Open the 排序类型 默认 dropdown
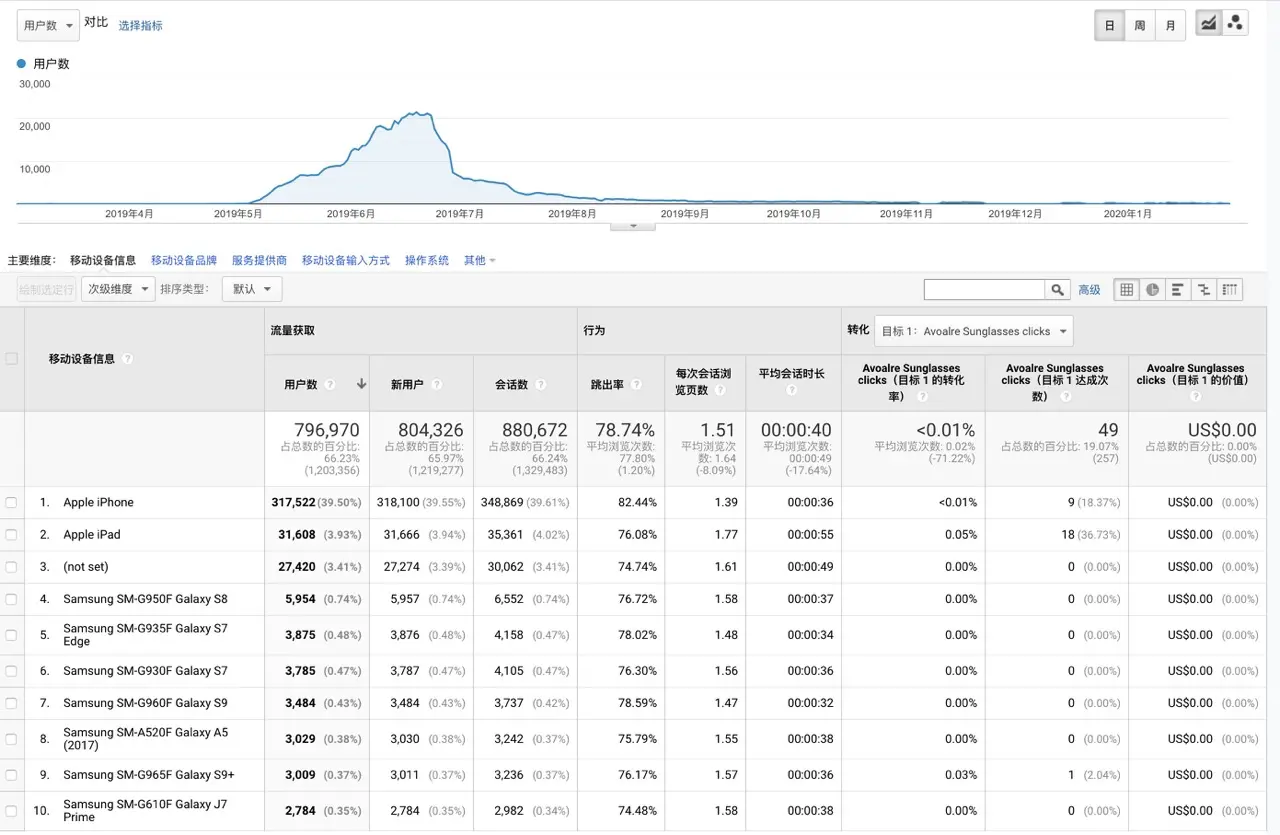The height and width of the screenshot is (835, 1280). [x=252, y=289]
